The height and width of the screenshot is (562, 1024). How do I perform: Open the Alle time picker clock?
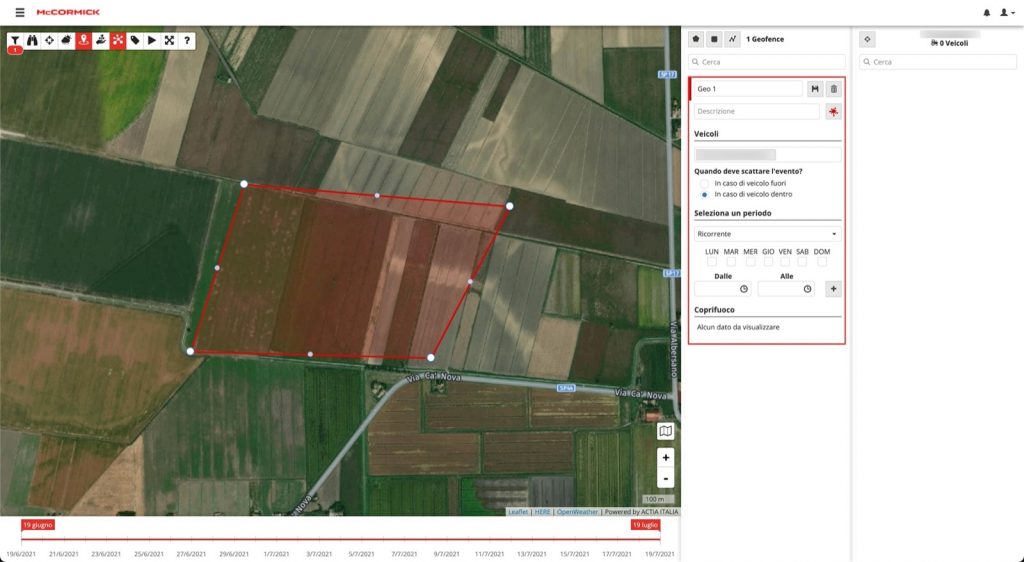click(807, 289)
